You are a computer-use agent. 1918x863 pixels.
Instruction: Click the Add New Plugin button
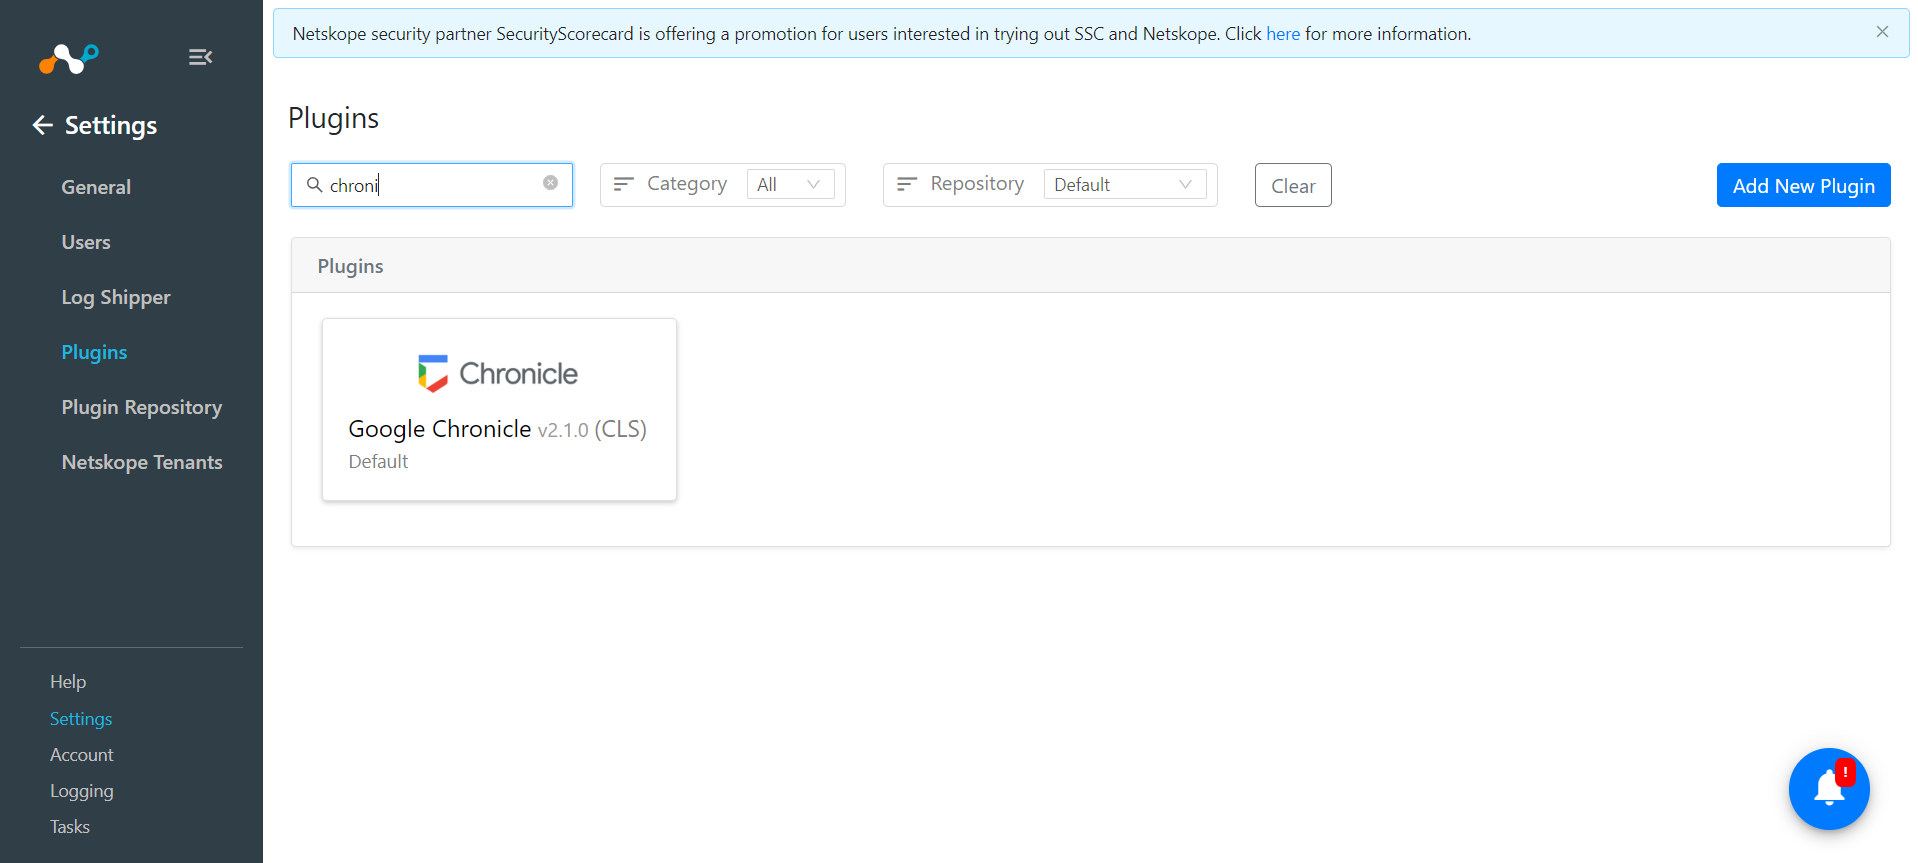tap(1803, 185)
